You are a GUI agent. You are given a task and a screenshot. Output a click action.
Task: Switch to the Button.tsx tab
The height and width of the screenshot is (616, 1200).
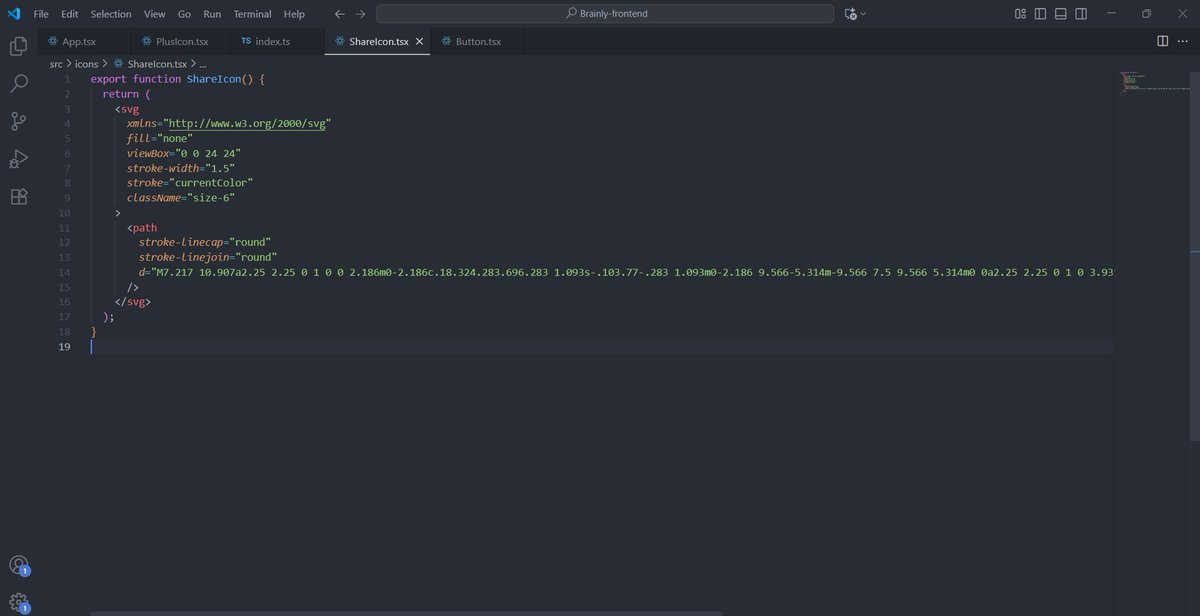coord(479,41)
